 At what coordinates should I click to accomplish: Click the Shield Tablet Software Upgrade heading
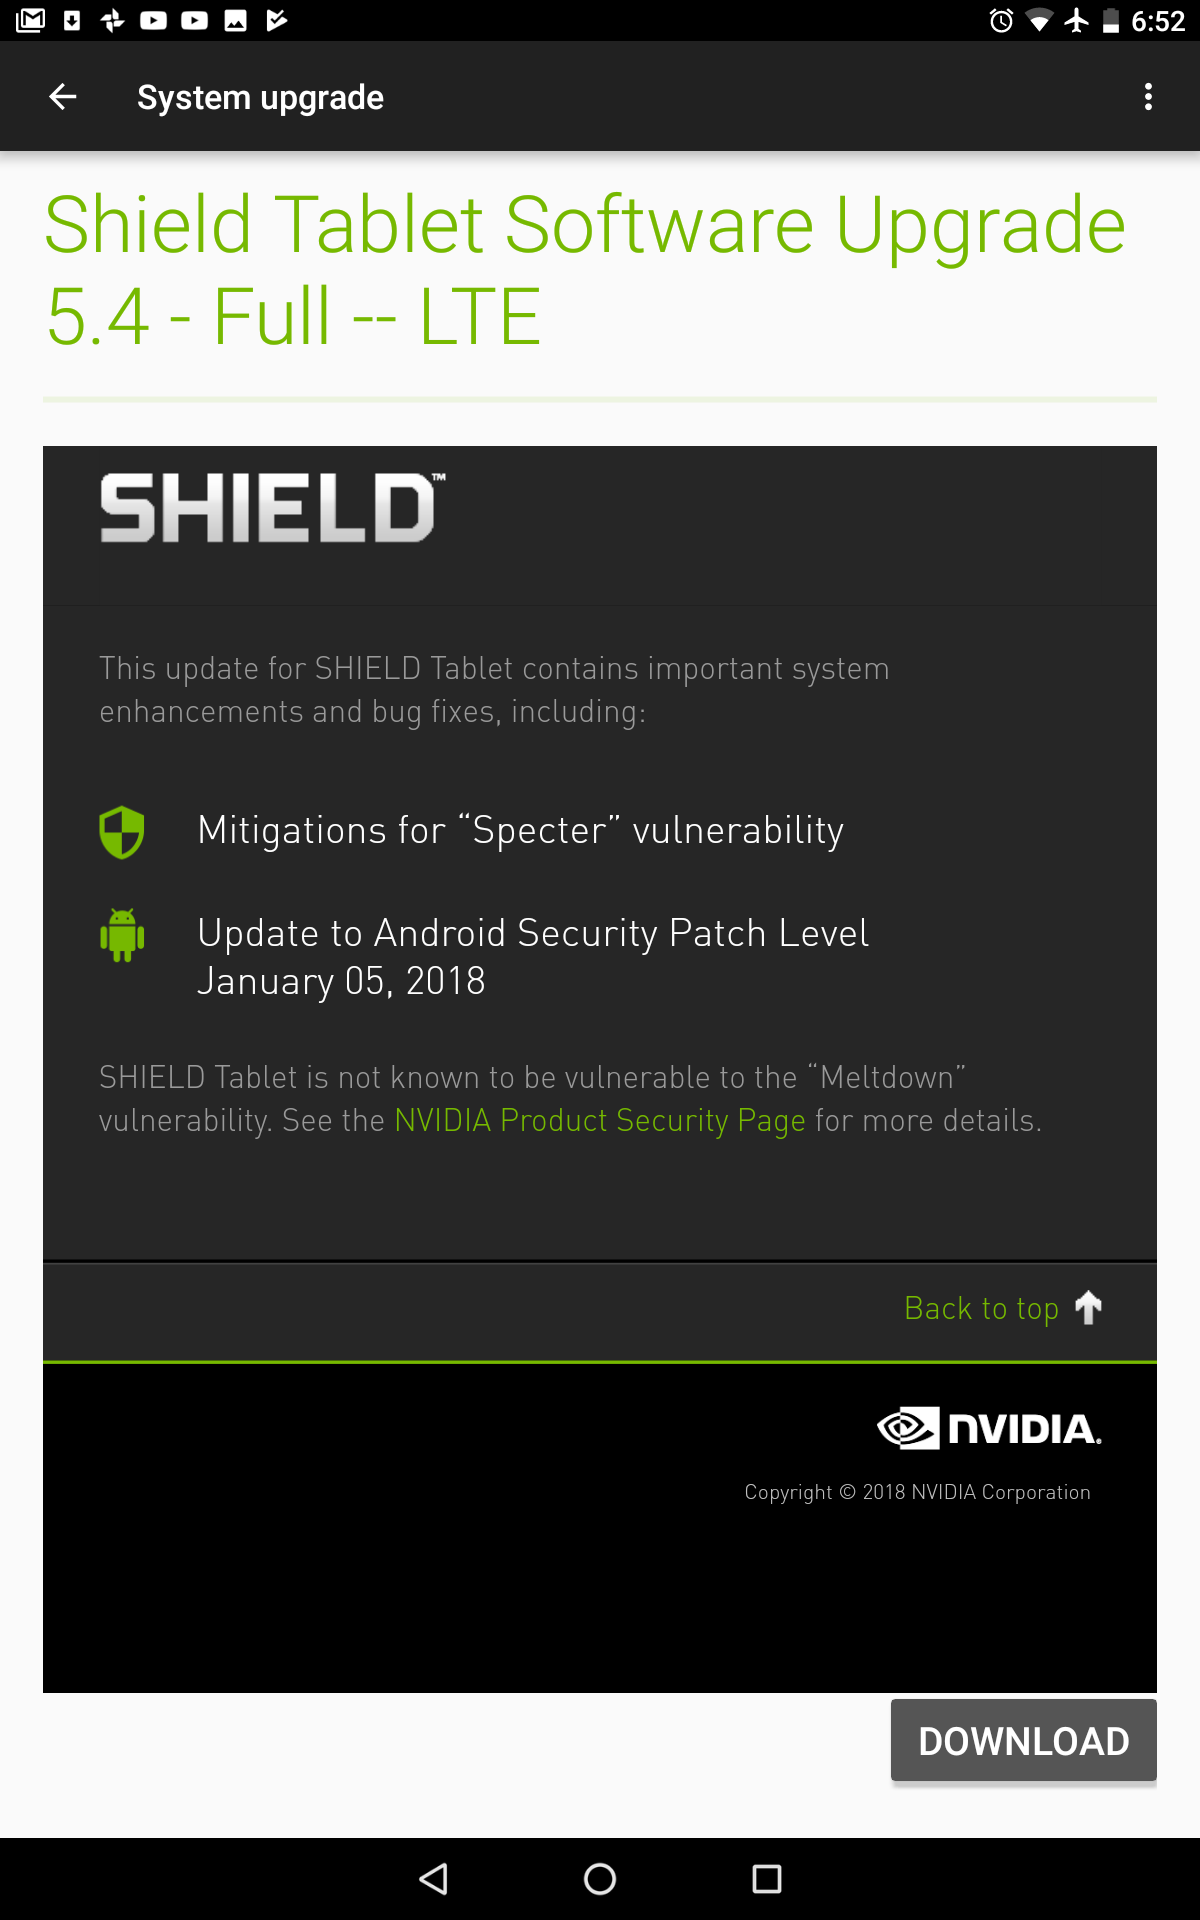pyautogui.click(x=586, y=270)
